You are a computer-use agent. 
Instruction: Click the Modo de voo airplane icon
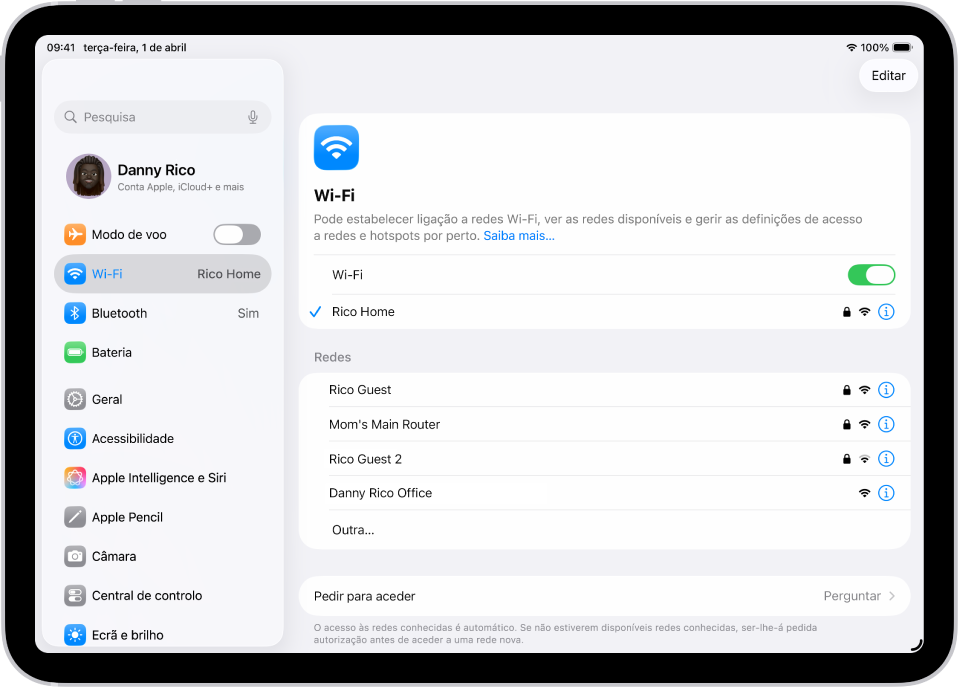(75, 235)
